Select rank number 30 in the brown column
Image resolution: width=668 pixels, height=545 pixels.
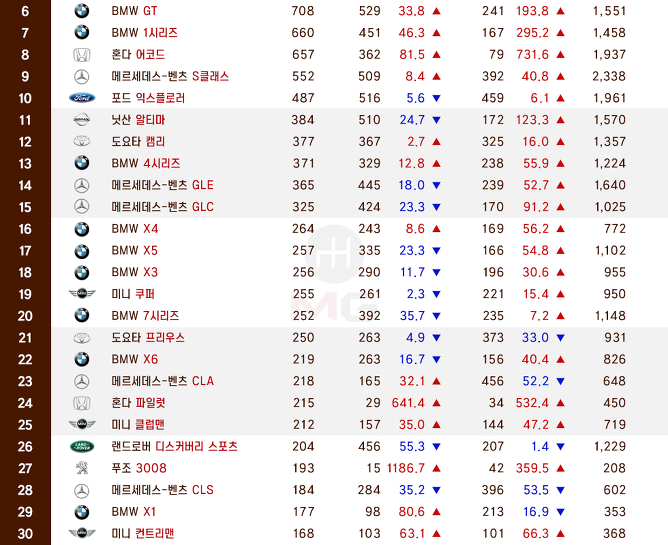pyautogui.click(x=25, y=533)
